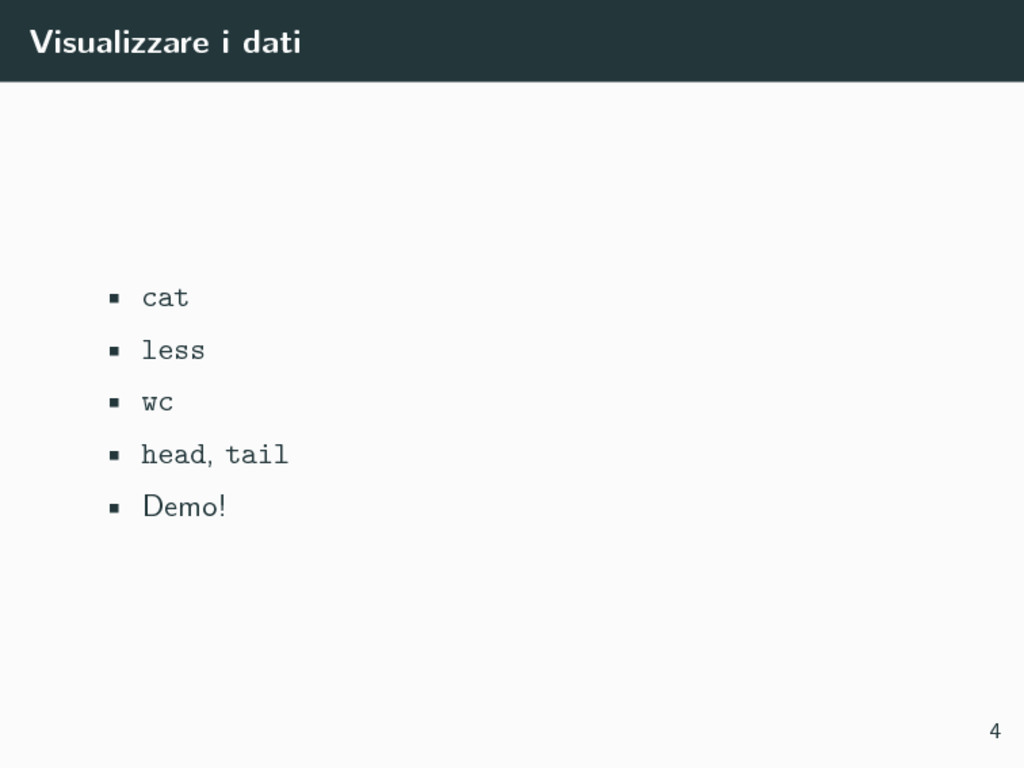Viewport: 1024px width, 768px height.
Task: Click the Demo! list item text
Action: 184,506
